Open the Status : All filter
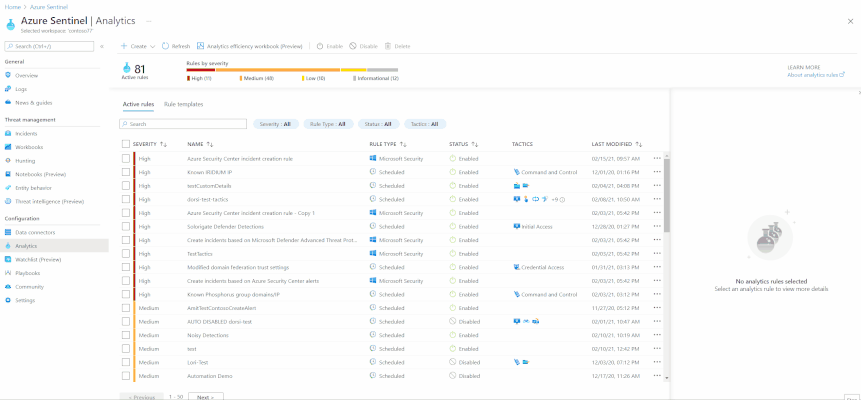The image size is (861, 400). pos(378,124)
